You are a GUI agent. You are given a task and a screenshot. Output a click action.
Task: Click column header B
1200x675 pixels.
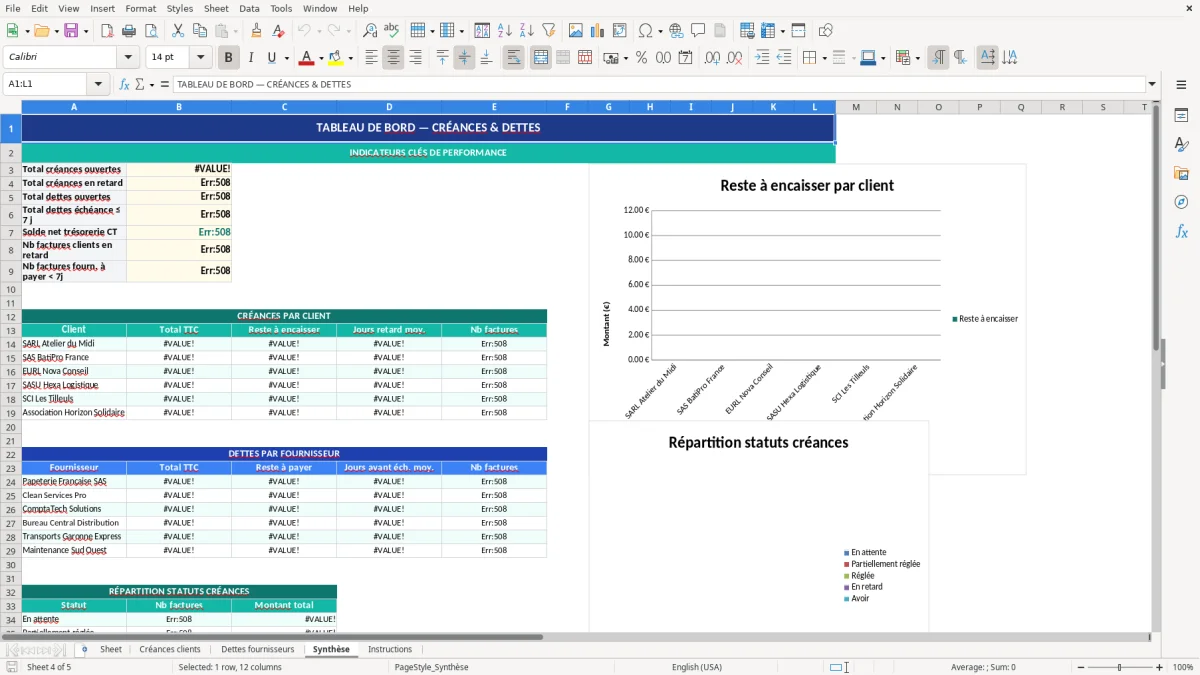coord(179,107)
